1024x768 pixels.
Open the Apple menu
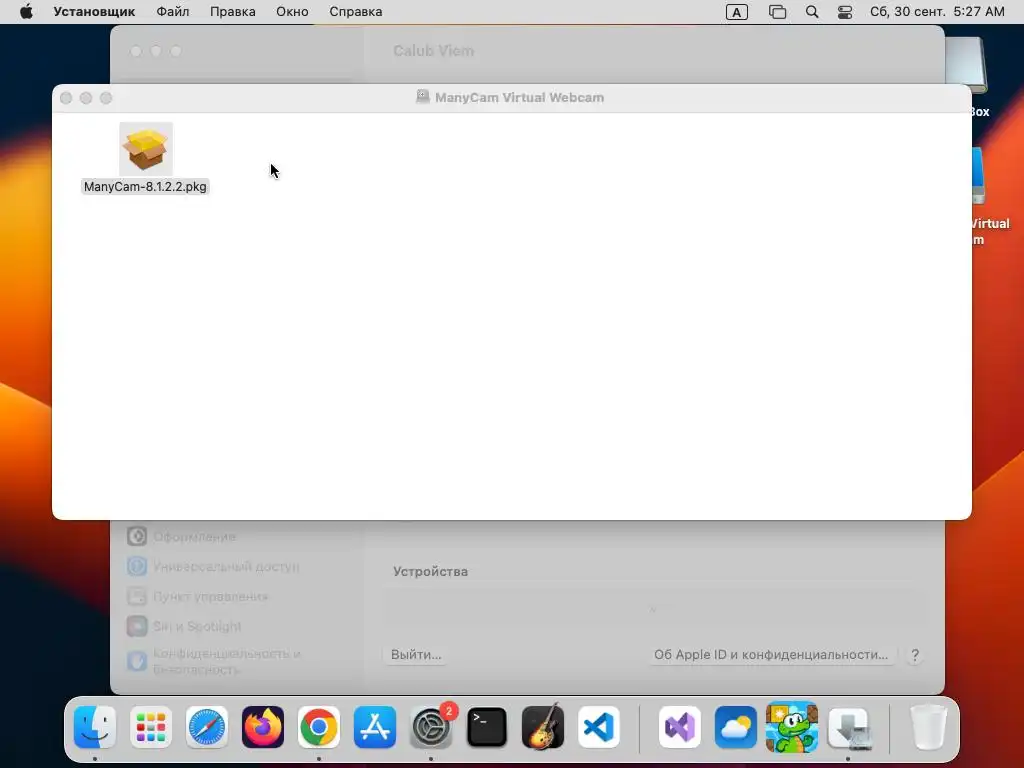26,12
